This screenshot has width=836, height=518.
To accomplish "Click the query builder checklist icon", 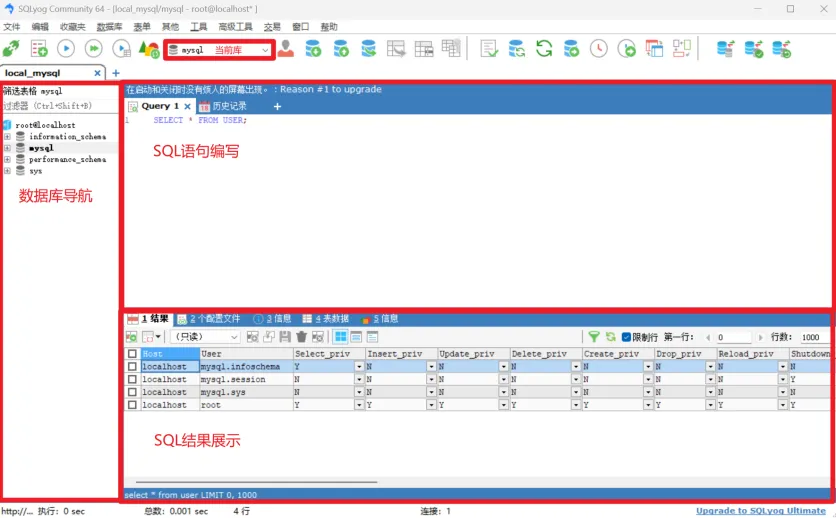I will coord(489,49).
